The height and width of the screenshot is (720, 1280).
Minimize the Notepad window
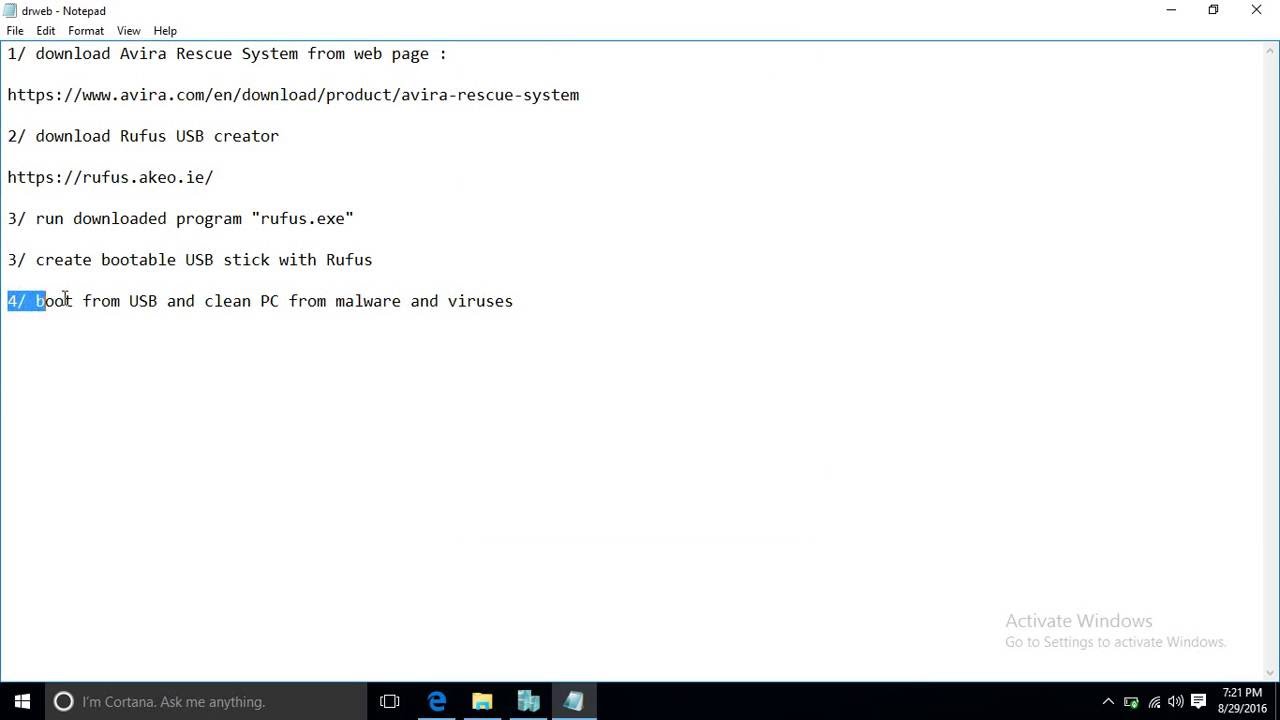click(1170, 10)
